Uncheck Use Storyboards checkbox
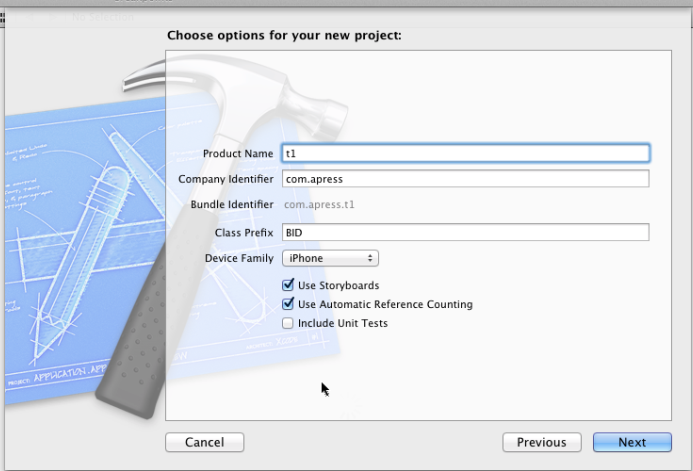 [x=288, y=285]
